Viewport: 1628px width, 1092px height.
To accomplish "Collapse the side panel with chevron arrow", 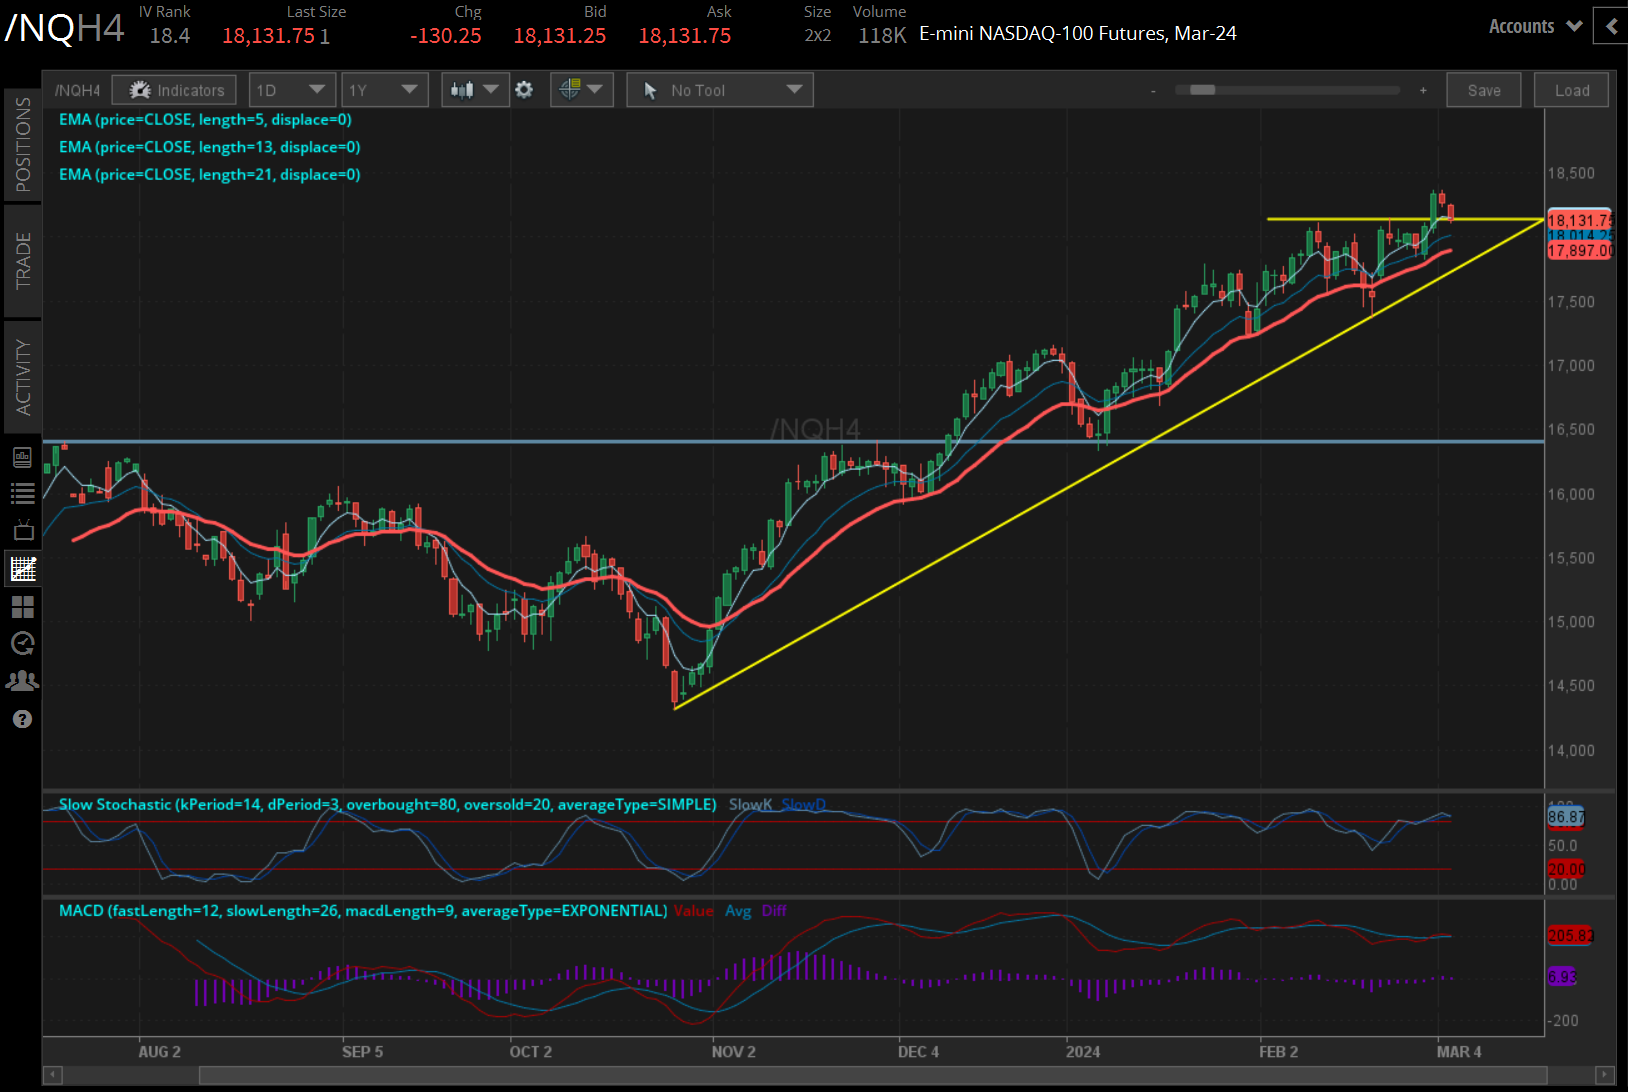I will [x=1612, y=27].
